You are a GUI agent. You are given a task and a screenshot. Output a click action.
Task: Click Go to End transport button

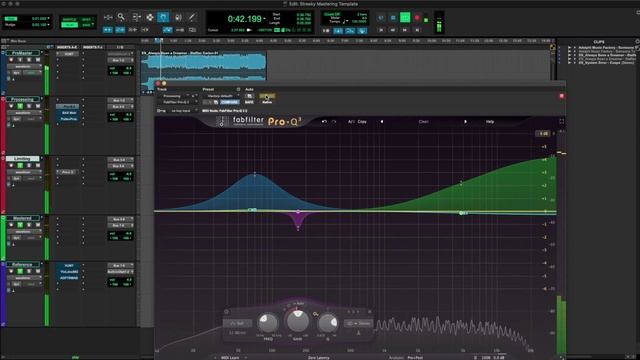[x=417, y=30]
